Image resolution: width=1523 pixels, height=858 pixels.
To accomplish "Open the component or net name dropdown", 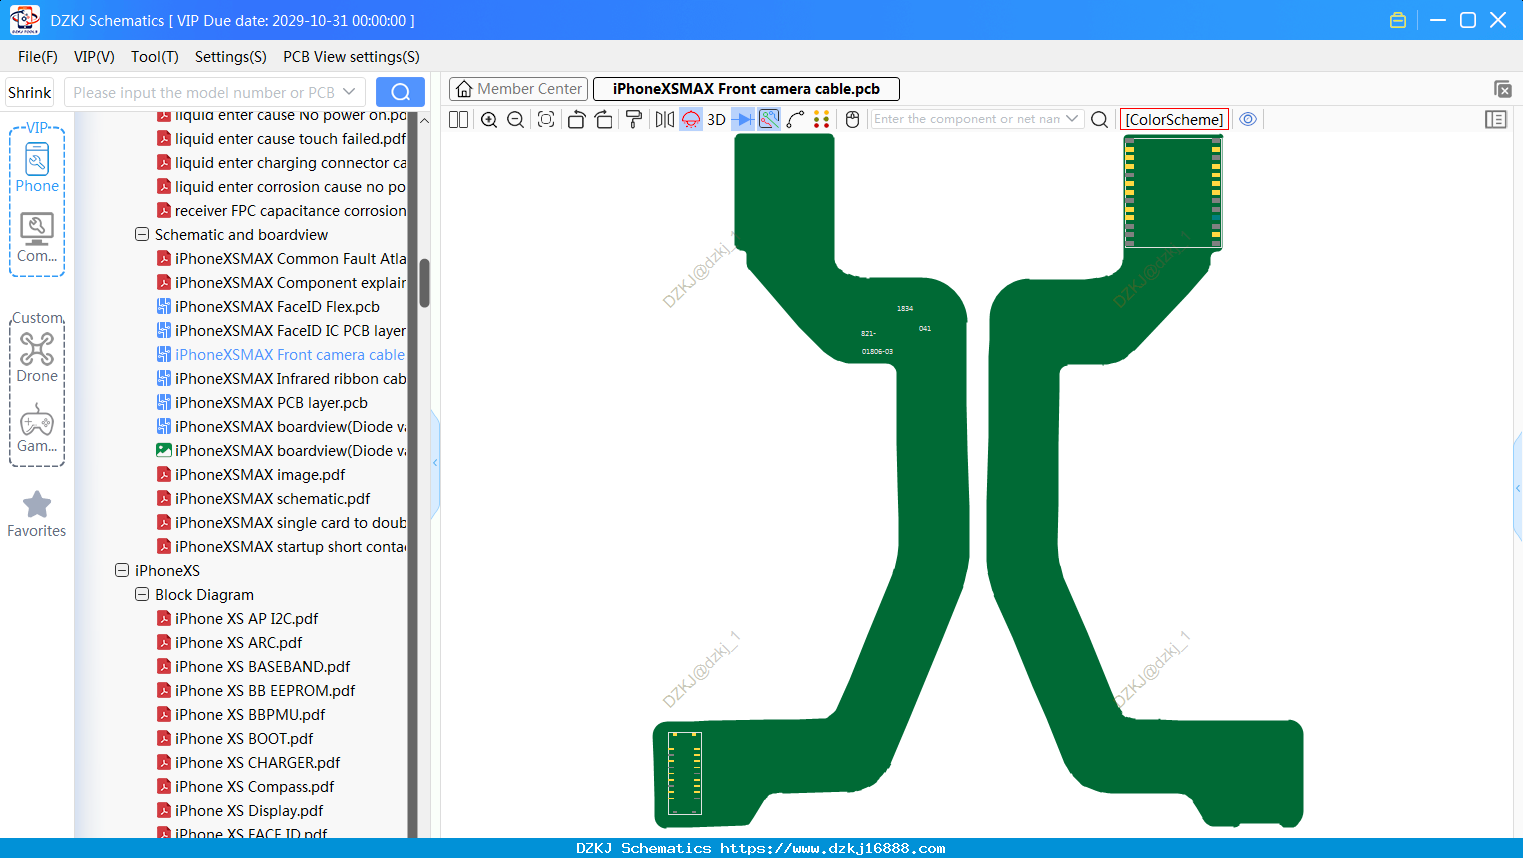I will coord(1072,119).
